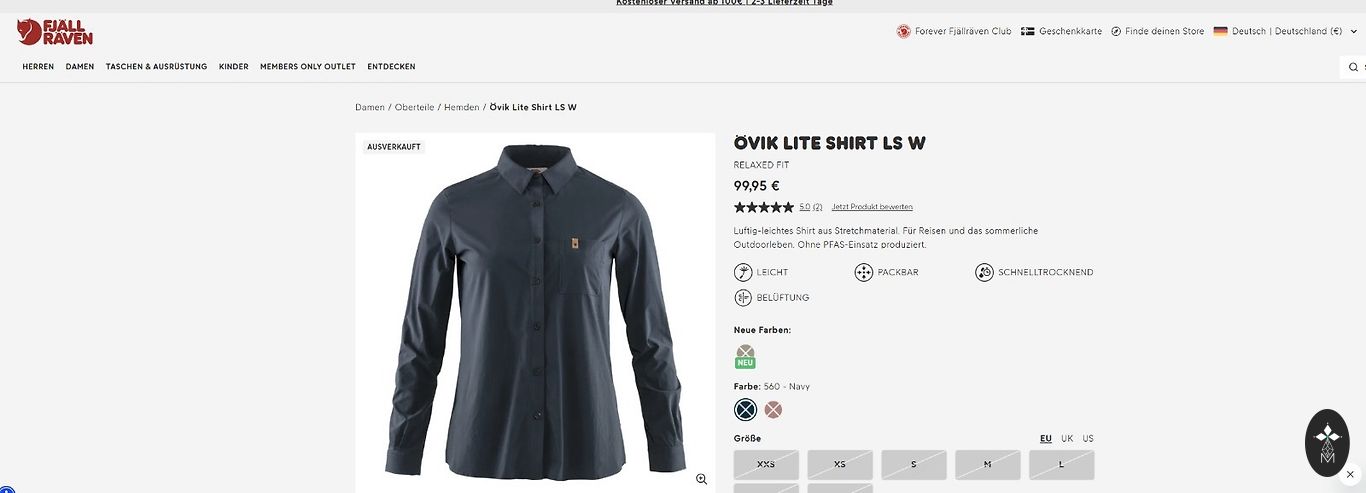Screen dimensions: 1366x493
Task: Open the Members Only Outlet menu
Action: (x=308, y=67)
